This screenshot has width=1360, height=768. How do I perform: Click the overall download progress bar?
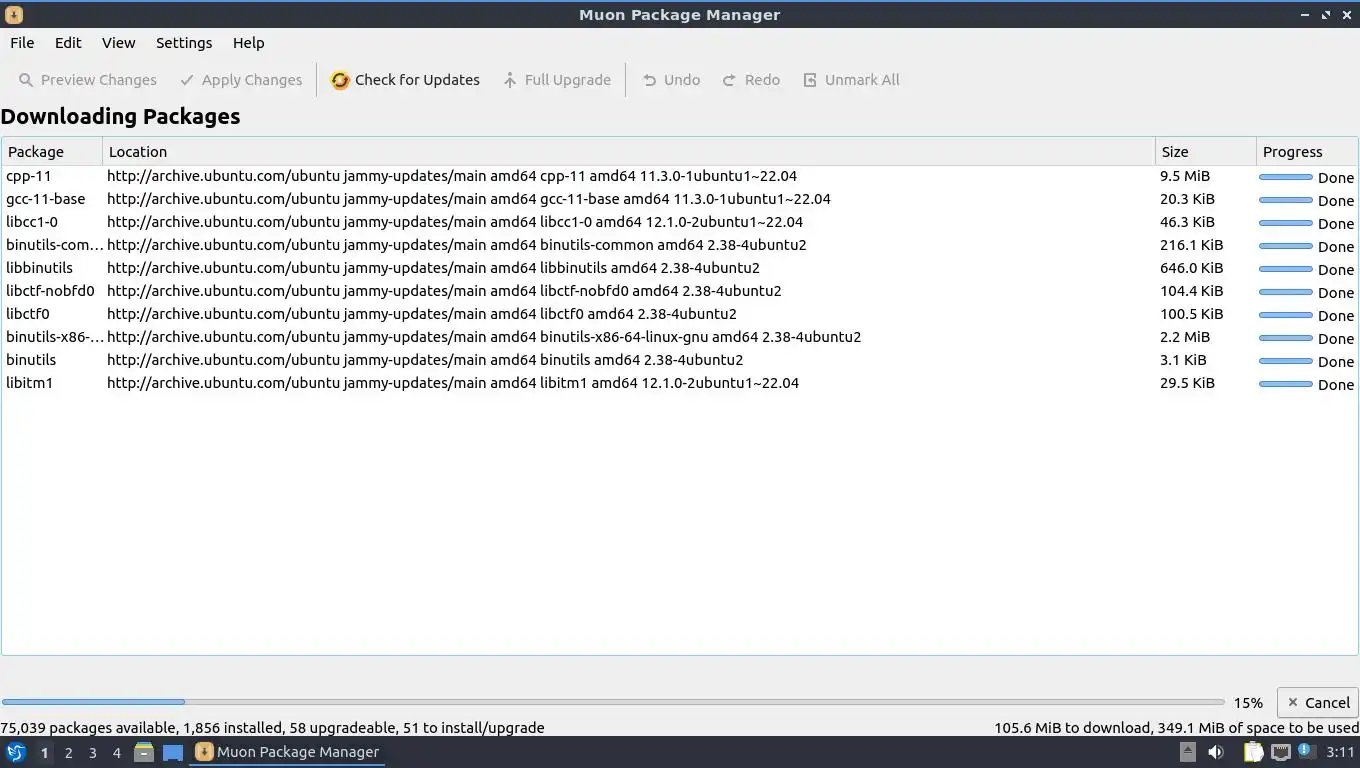coord(613,702)
